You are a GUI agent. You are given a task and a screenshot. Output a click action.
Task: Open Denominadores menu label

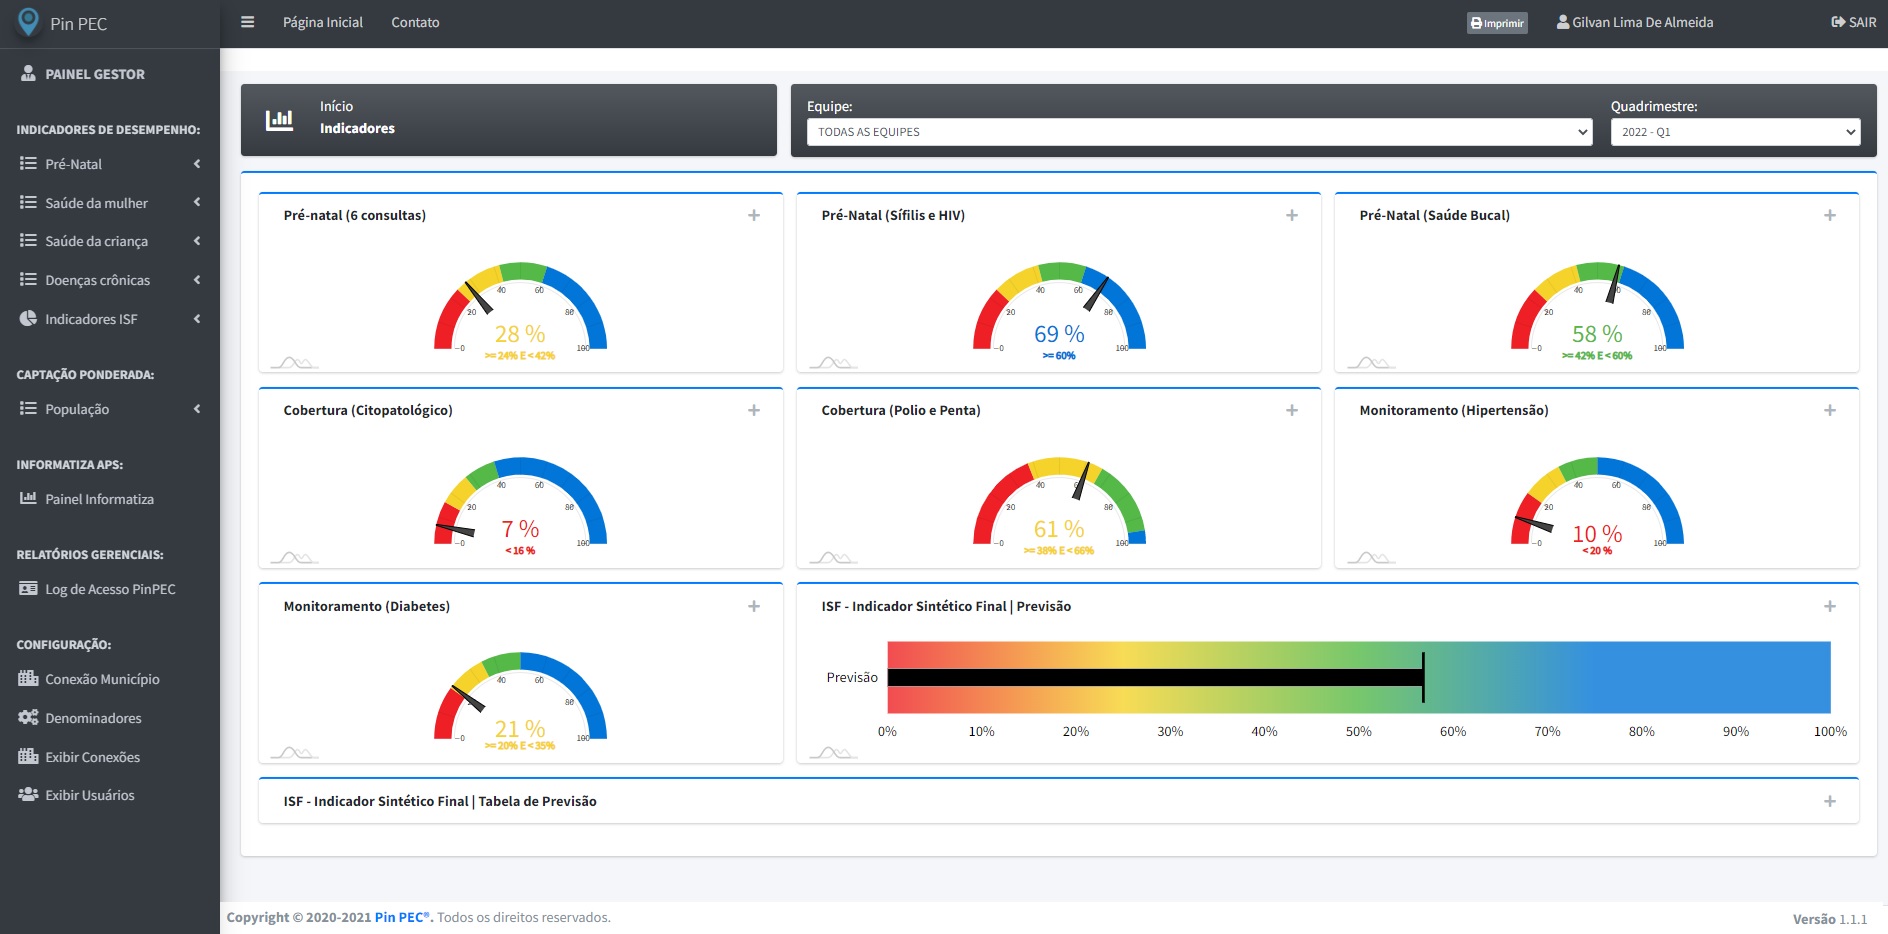tap(93, 718)
